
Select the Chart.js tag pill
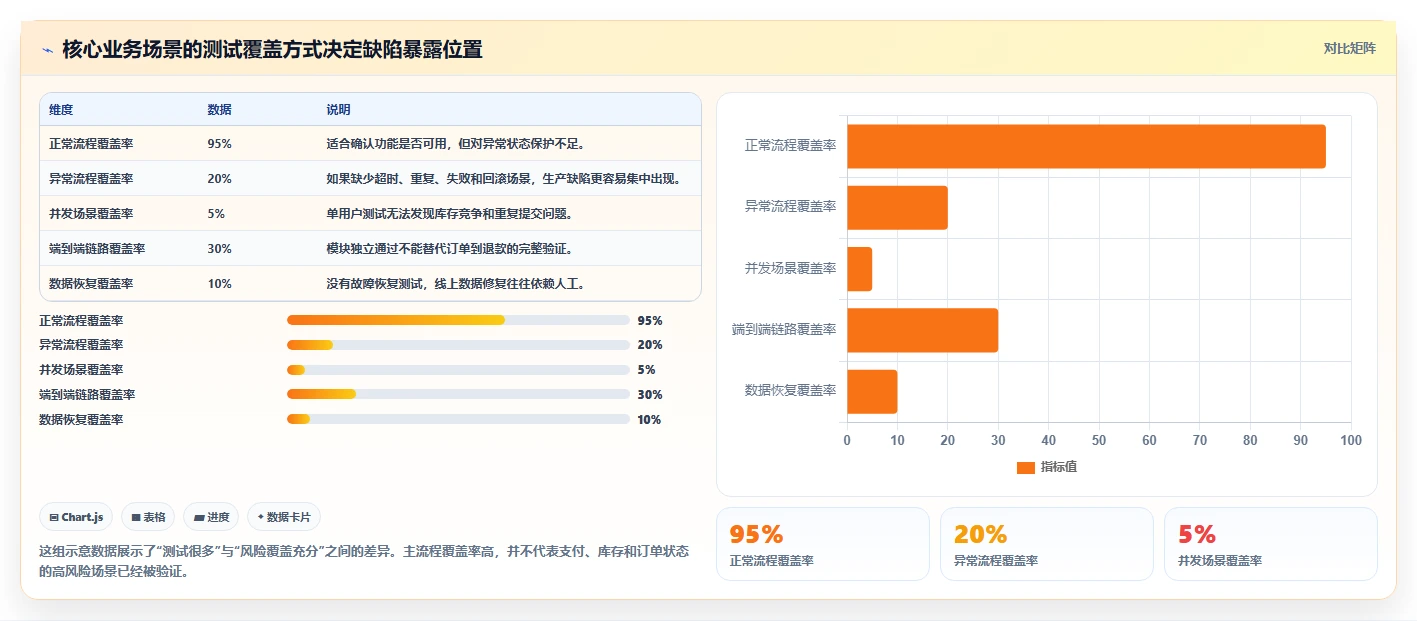(x=77, y=517)
